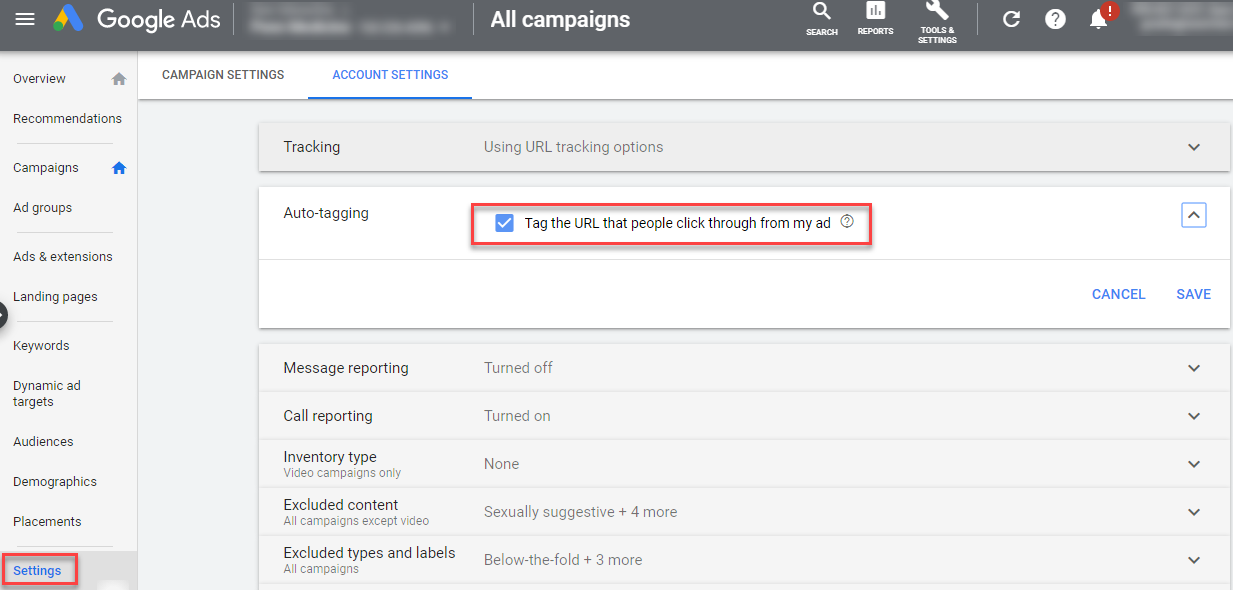Open the help question mark icon

click(1055, 18)
